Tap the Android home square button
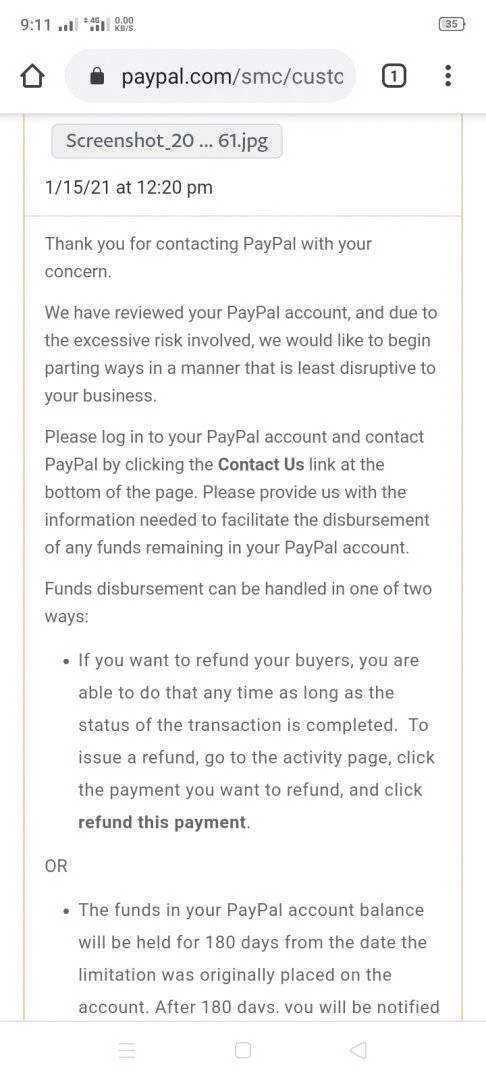The image size is (486, 1080). (243, 1050)
